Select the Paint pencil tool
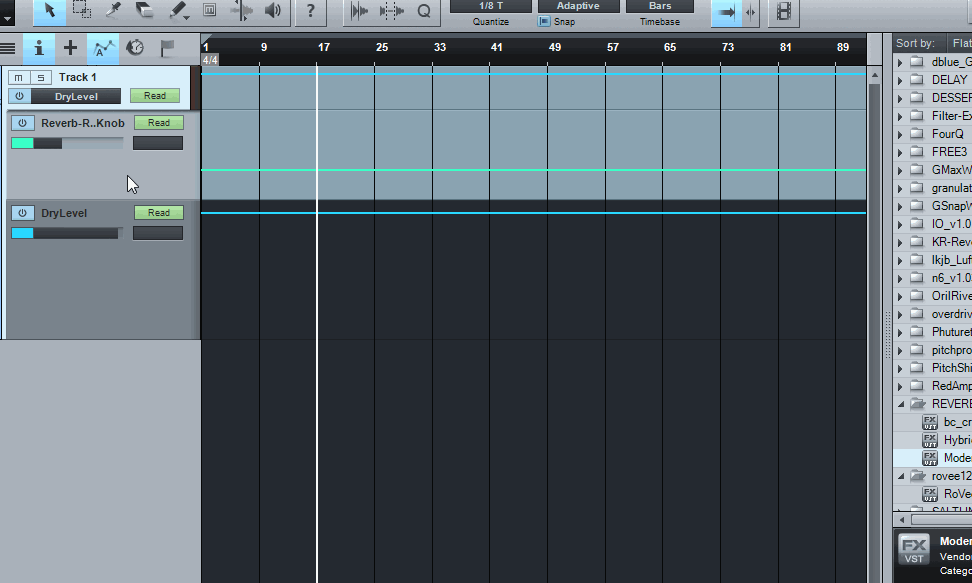 point(179,11)
